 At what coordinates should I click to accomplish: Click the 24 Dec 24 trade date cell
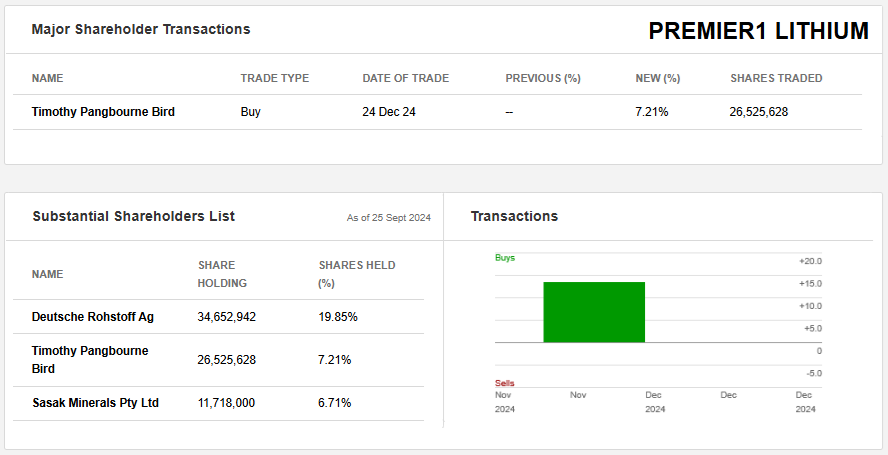[389, 112]
